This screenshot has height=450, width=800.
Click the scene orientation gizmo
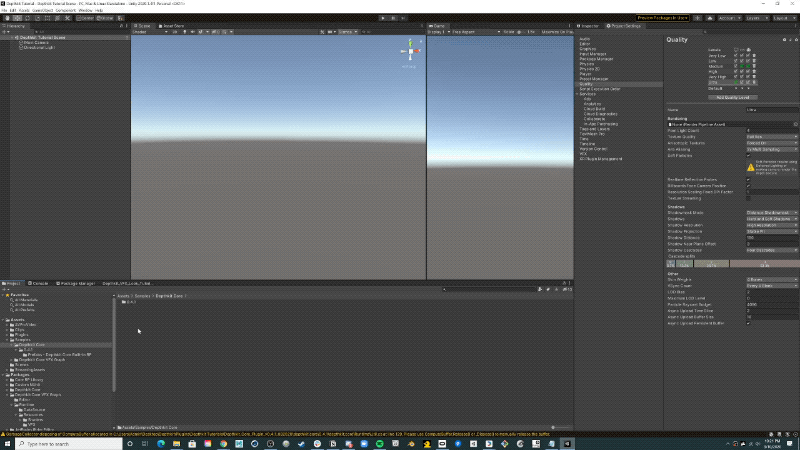click(x=409, y=52)
